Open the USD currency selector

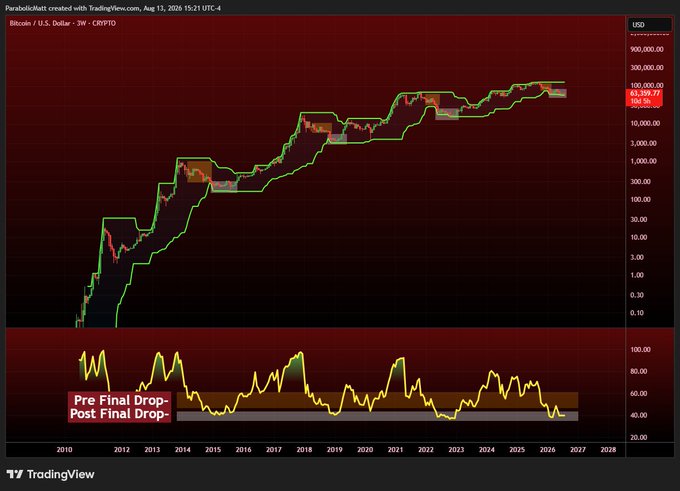pyautogui.click(x=650, y=25)
